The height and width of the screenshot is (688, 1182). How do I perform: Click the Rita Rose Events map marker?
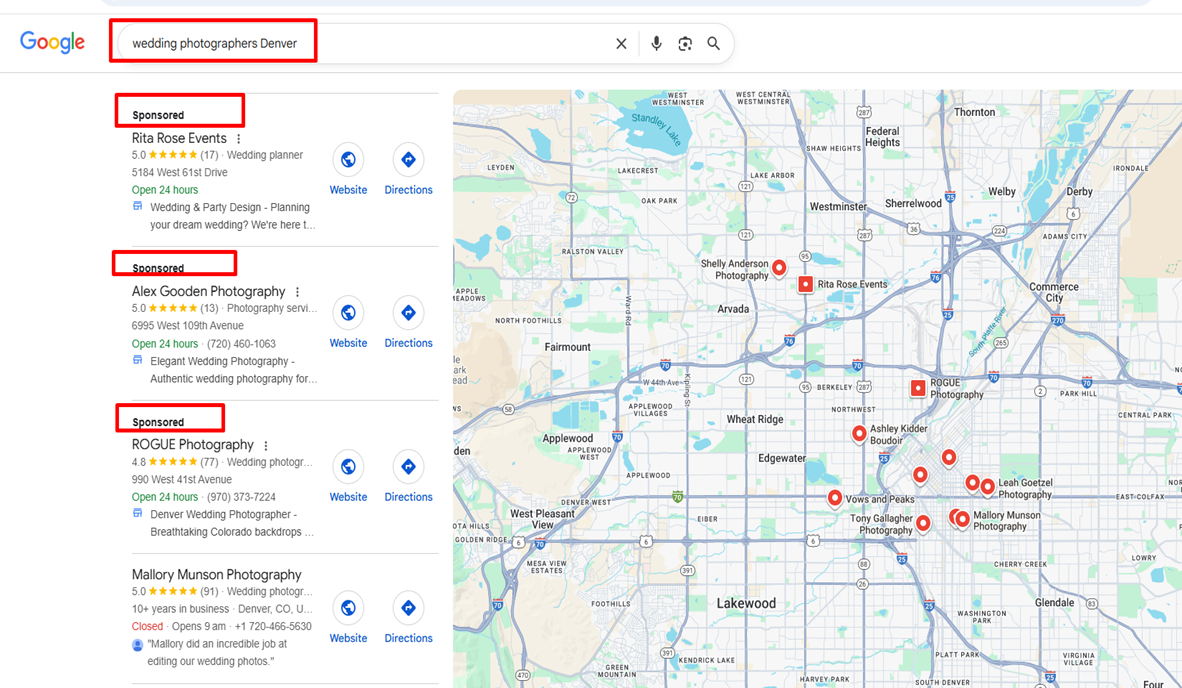(805, 285)
